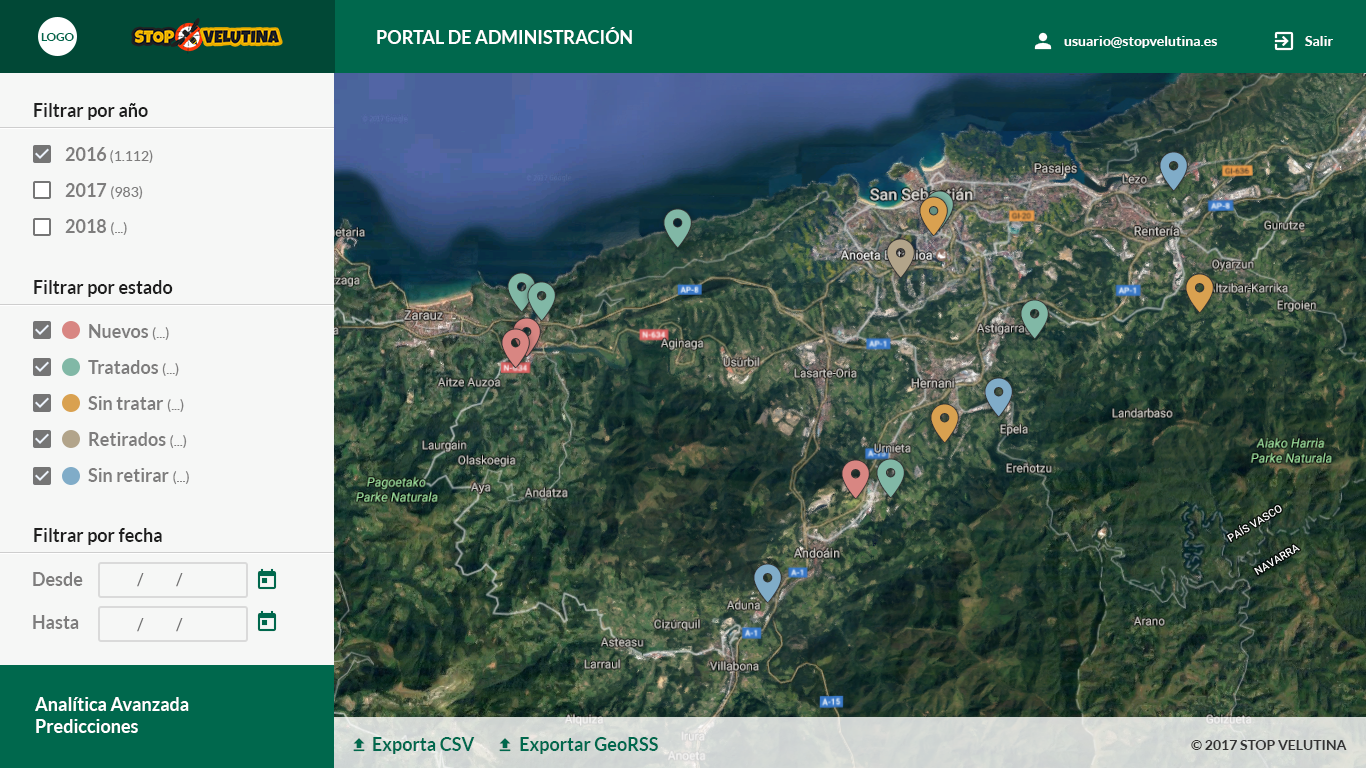Screen dimensions: 1366x768
Task: Select the orange pin at San Sebastián
Action: tap(933, 215)
